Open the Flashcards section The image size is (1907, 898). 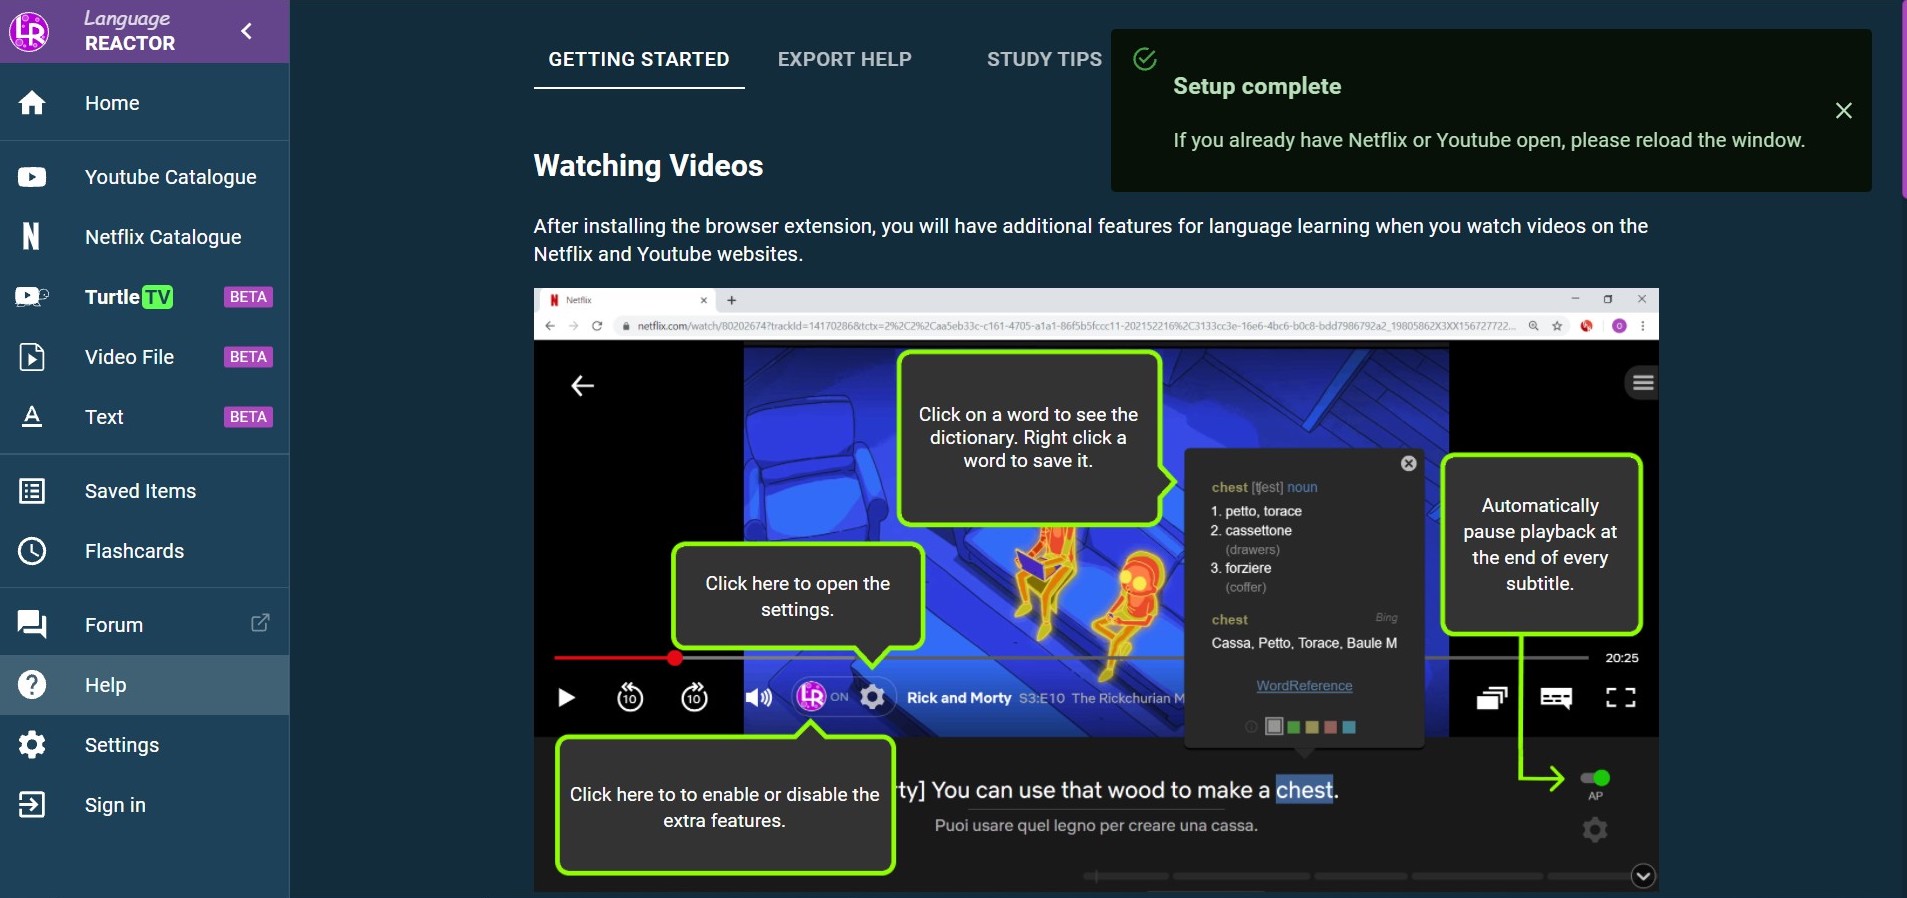[x=134, y=551]
